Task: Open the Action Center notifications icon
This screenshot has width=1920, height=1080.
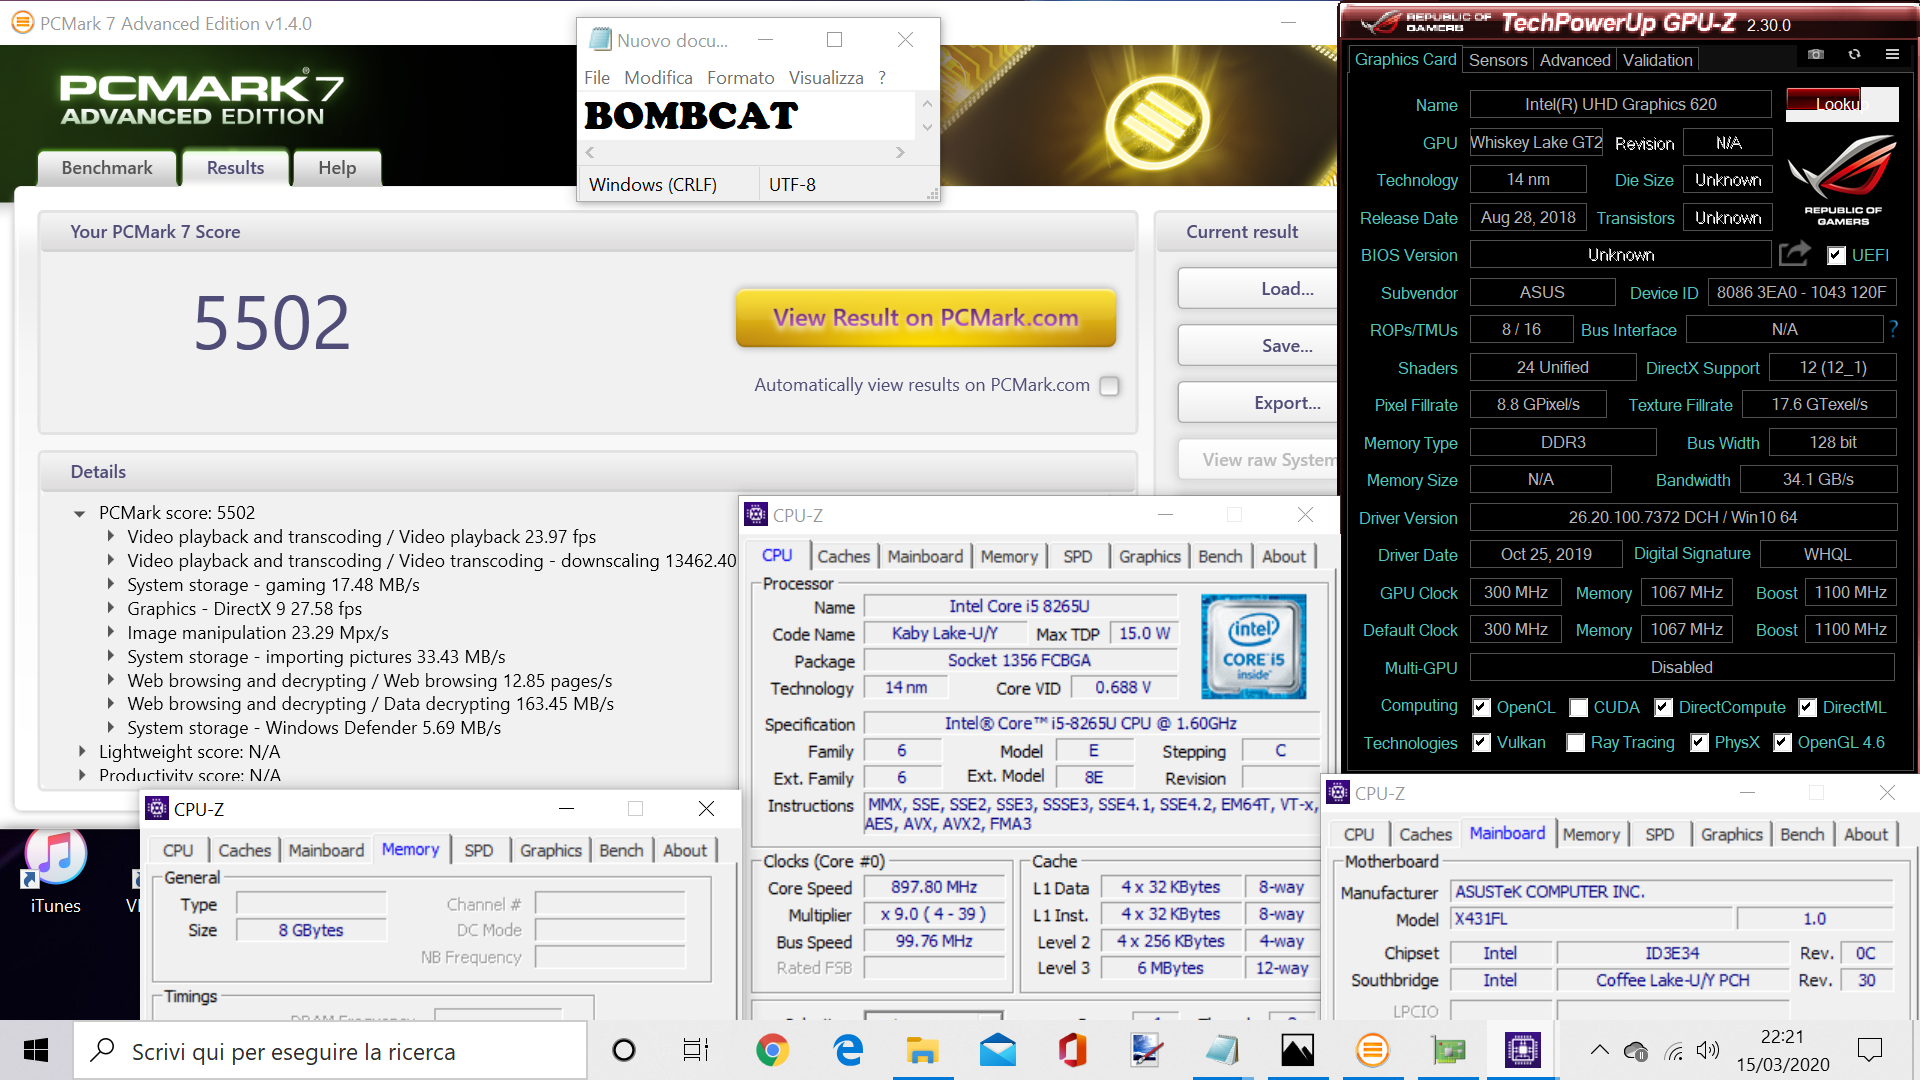Action: (1869, 1050)
